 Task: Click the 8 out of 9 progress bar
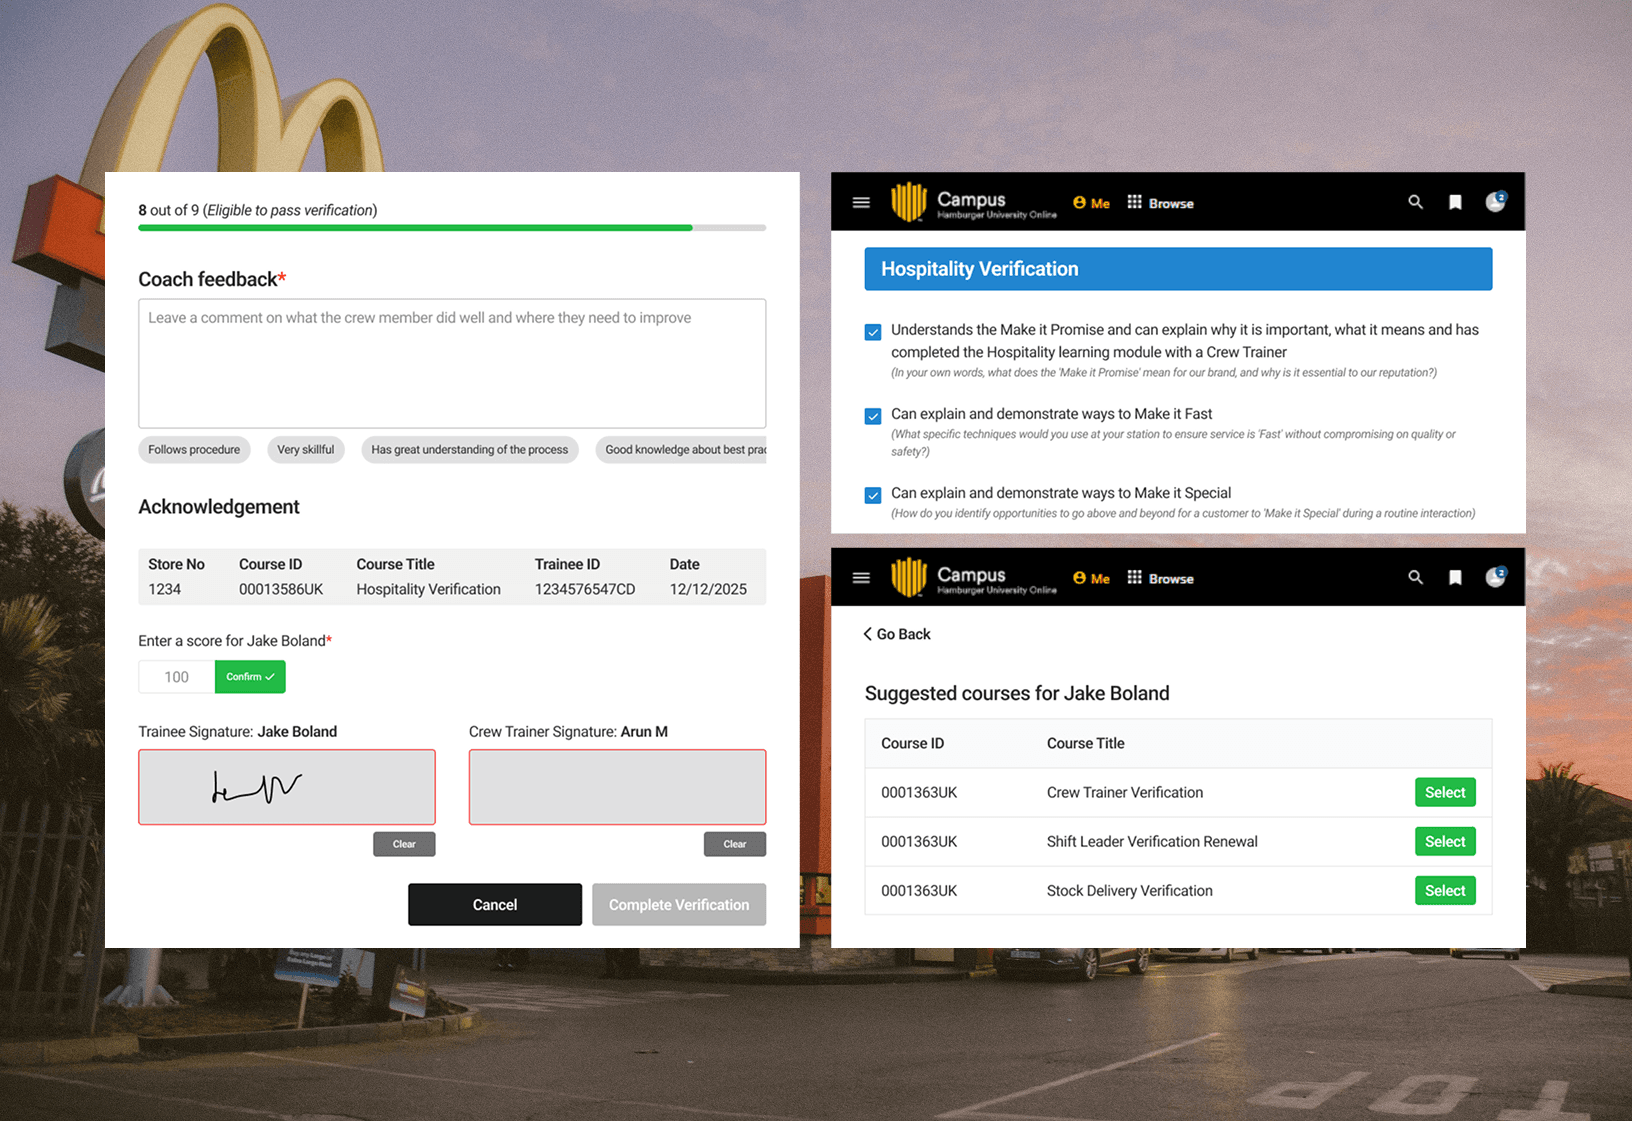pos(452,228)
